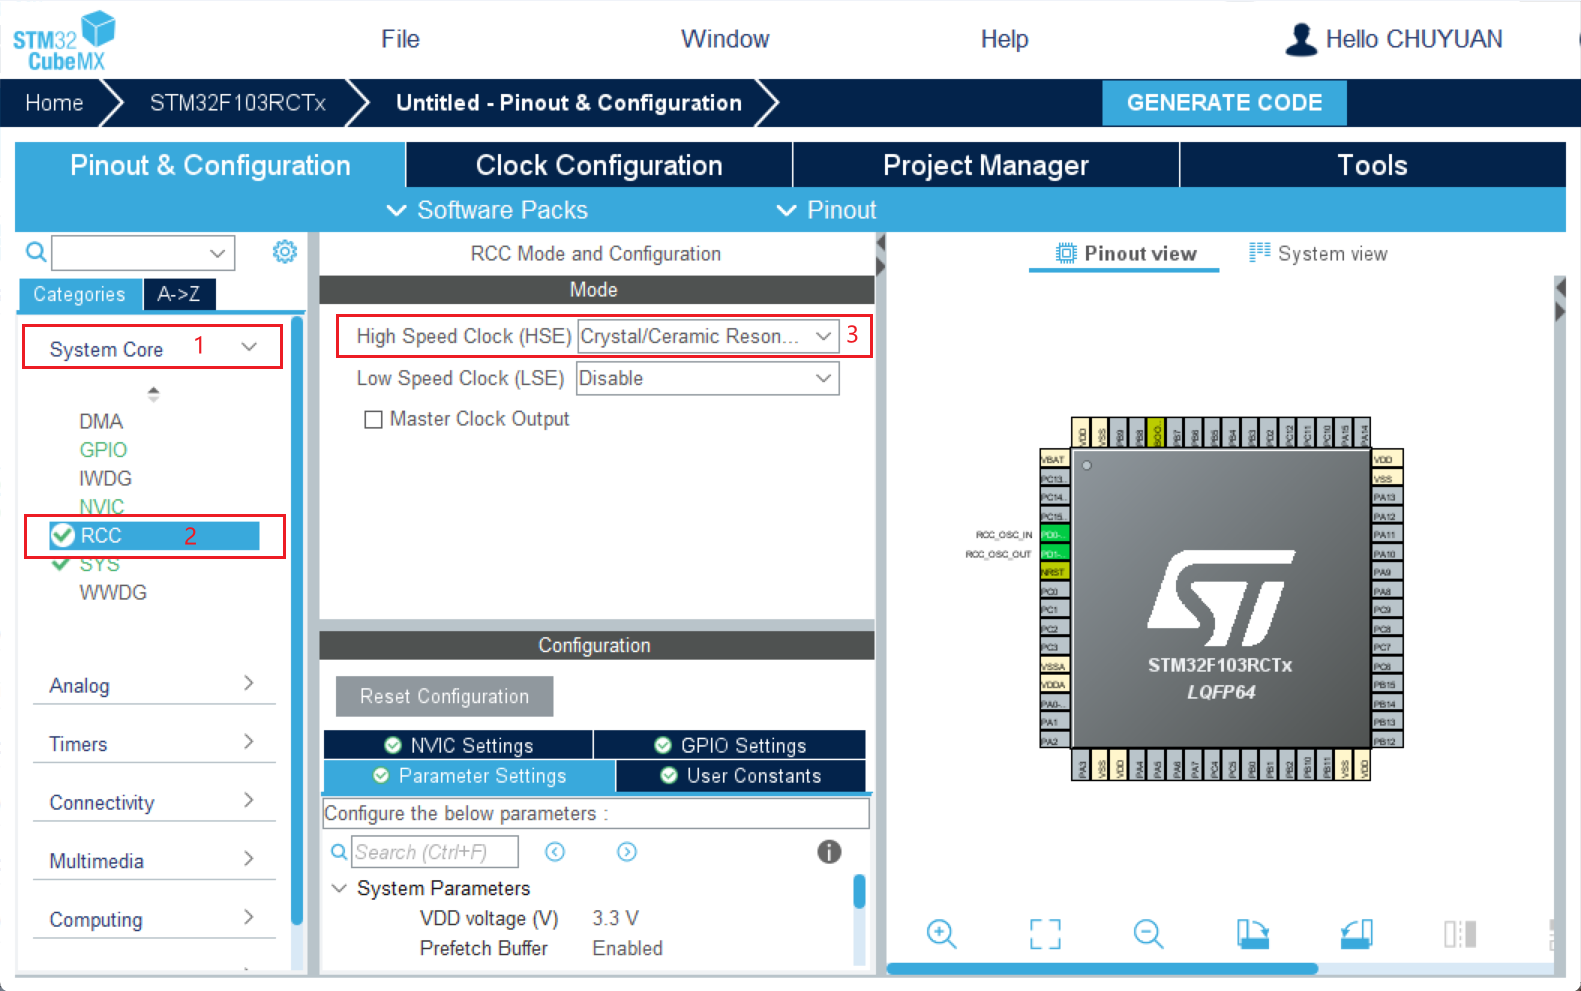The image size is (1581, 991).
Task: Click the STM32F103RCTx breadcrumb
Action: (237, 103)
